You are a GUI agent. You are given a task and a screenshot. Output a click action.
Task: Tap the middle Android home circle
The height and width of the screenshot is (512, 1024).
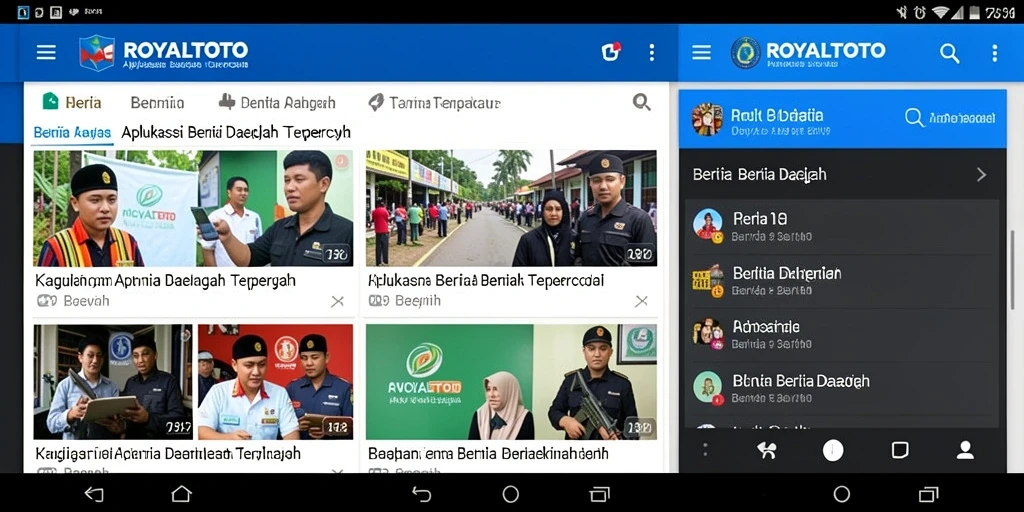pyautogui.click(x=511, y=494)
